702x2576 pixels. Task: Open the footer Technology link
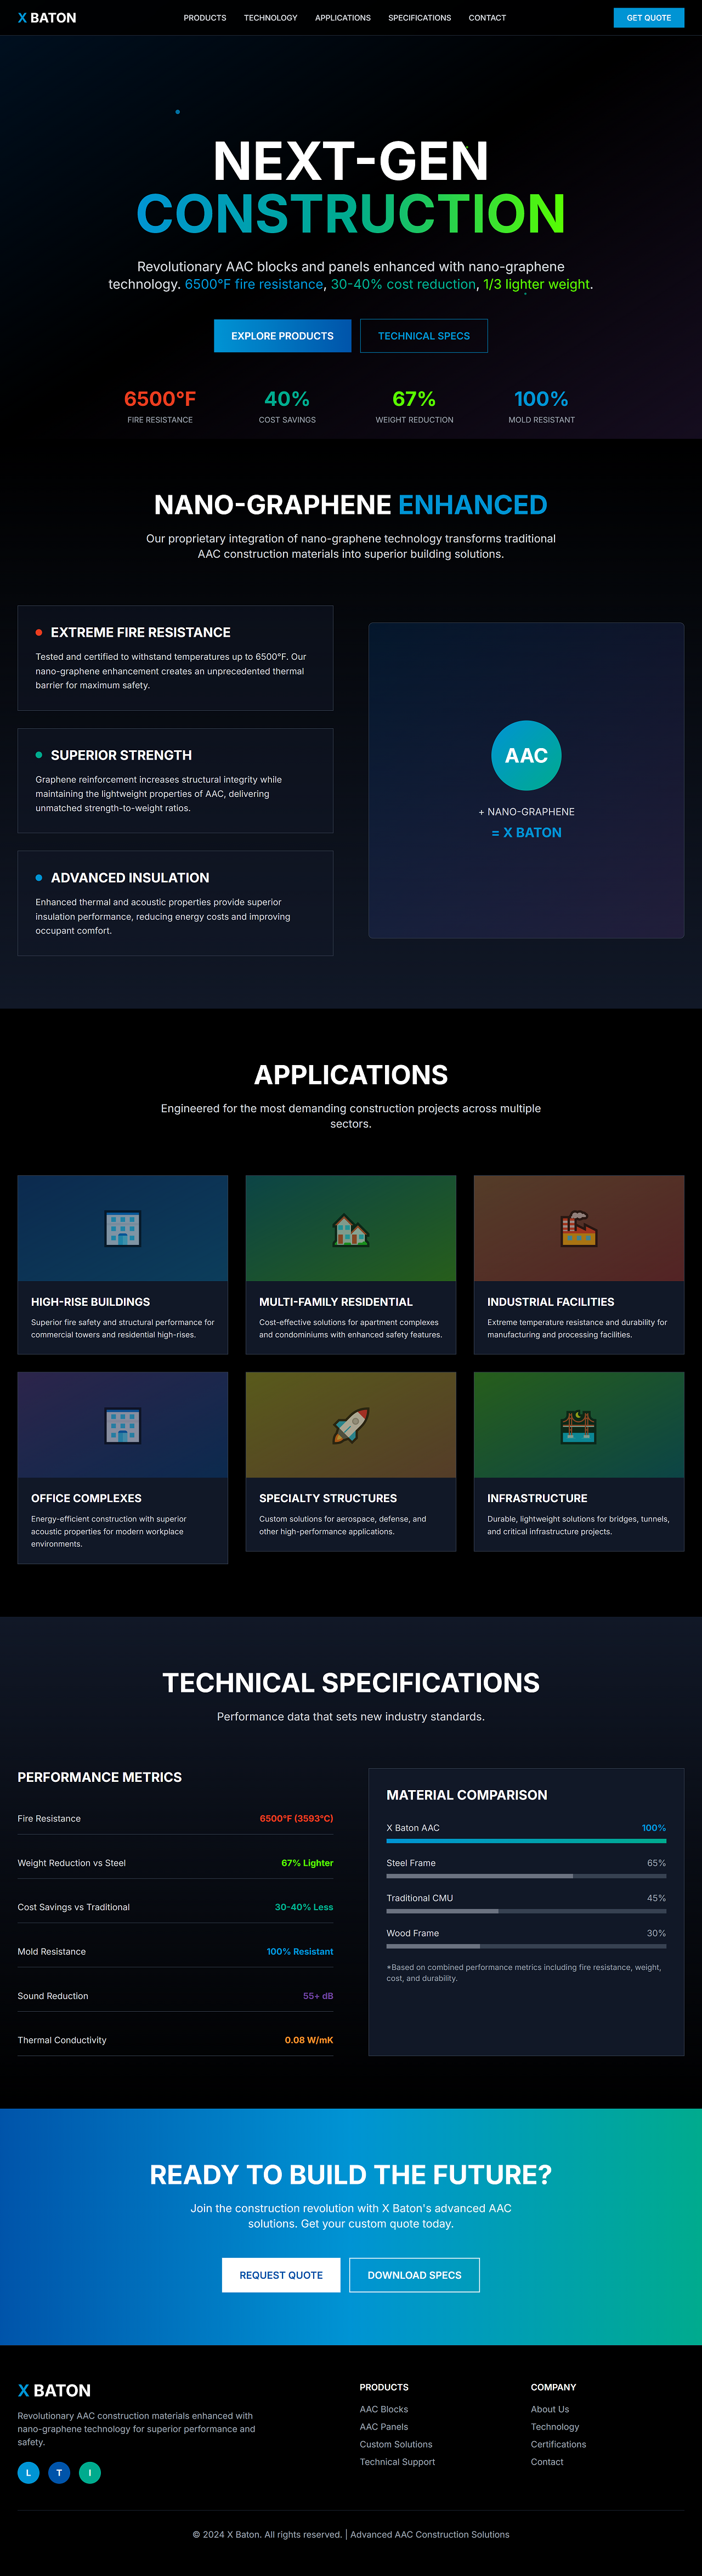555,2427
